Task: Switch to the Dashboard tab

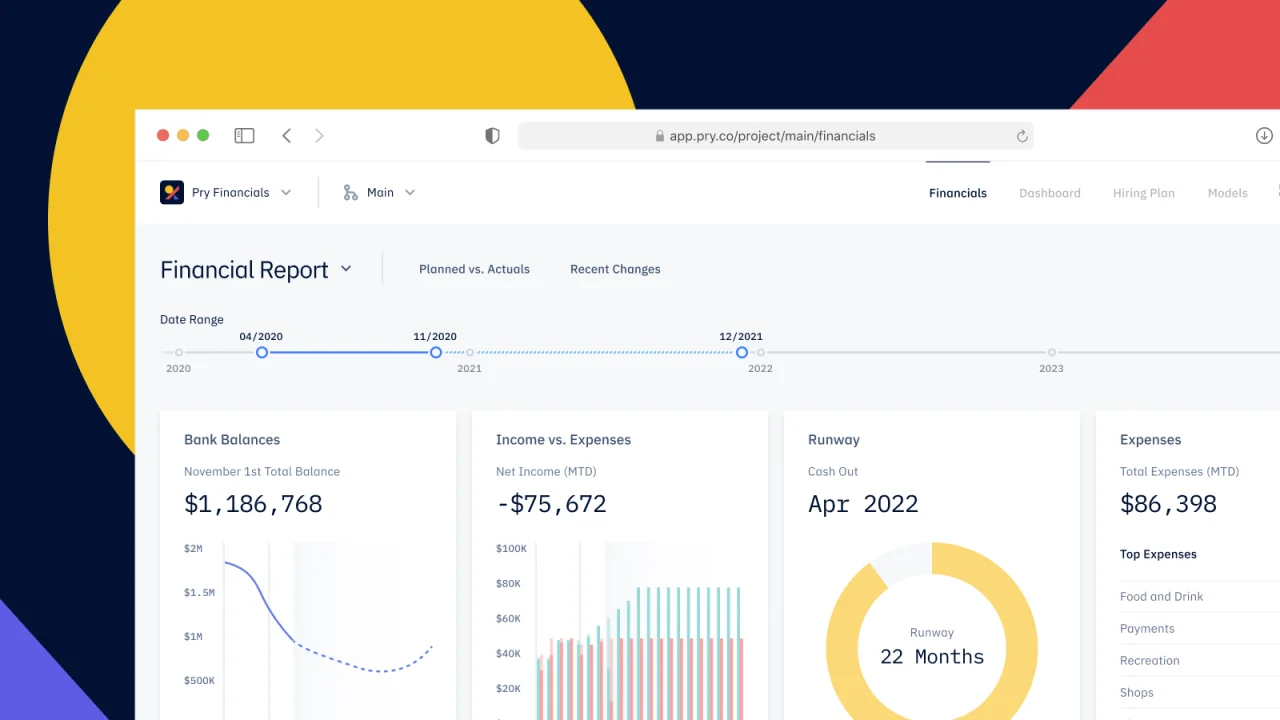Action: coord(1049,193)
